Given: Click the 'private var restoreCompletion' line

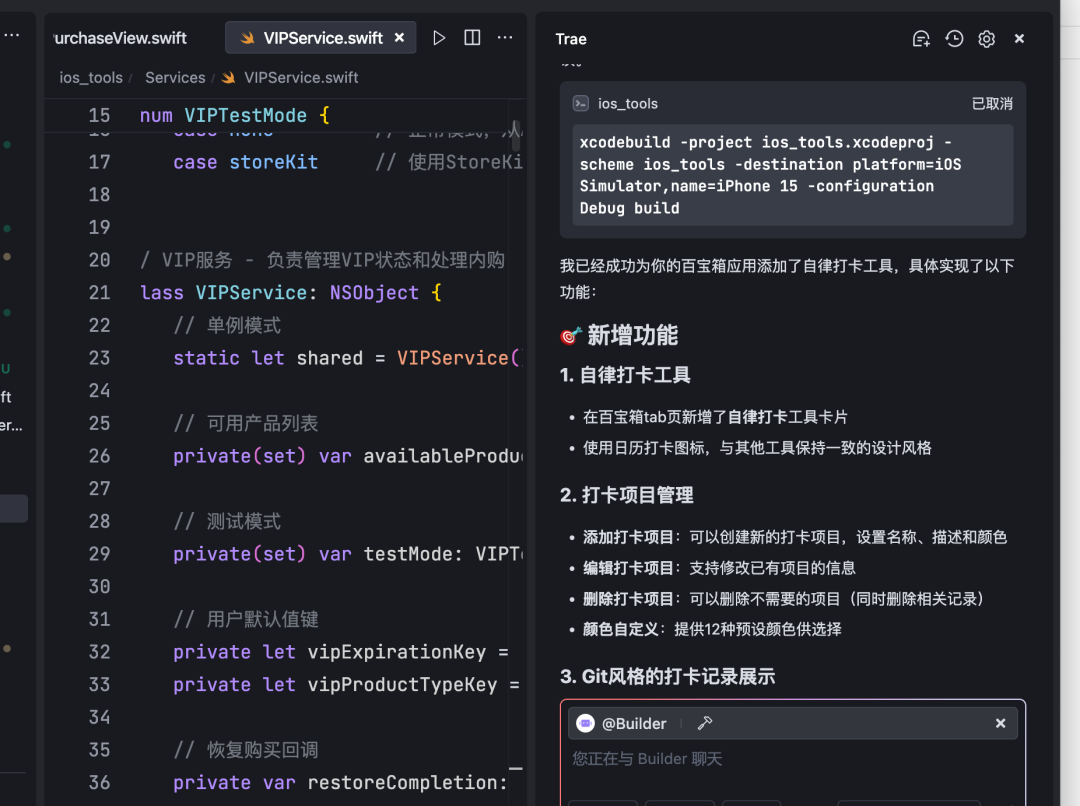Looking at the screenshot, I should [340, 783].
